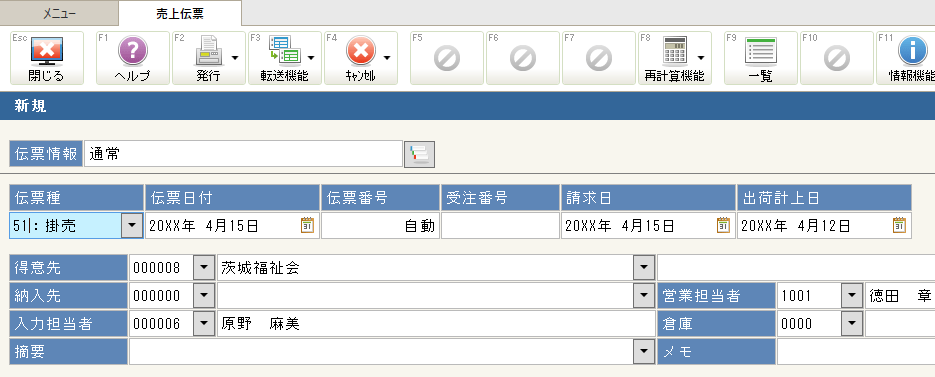Open the 納入先 name dropdown arrow
The image size is (935, 377).
pos(644,295)
